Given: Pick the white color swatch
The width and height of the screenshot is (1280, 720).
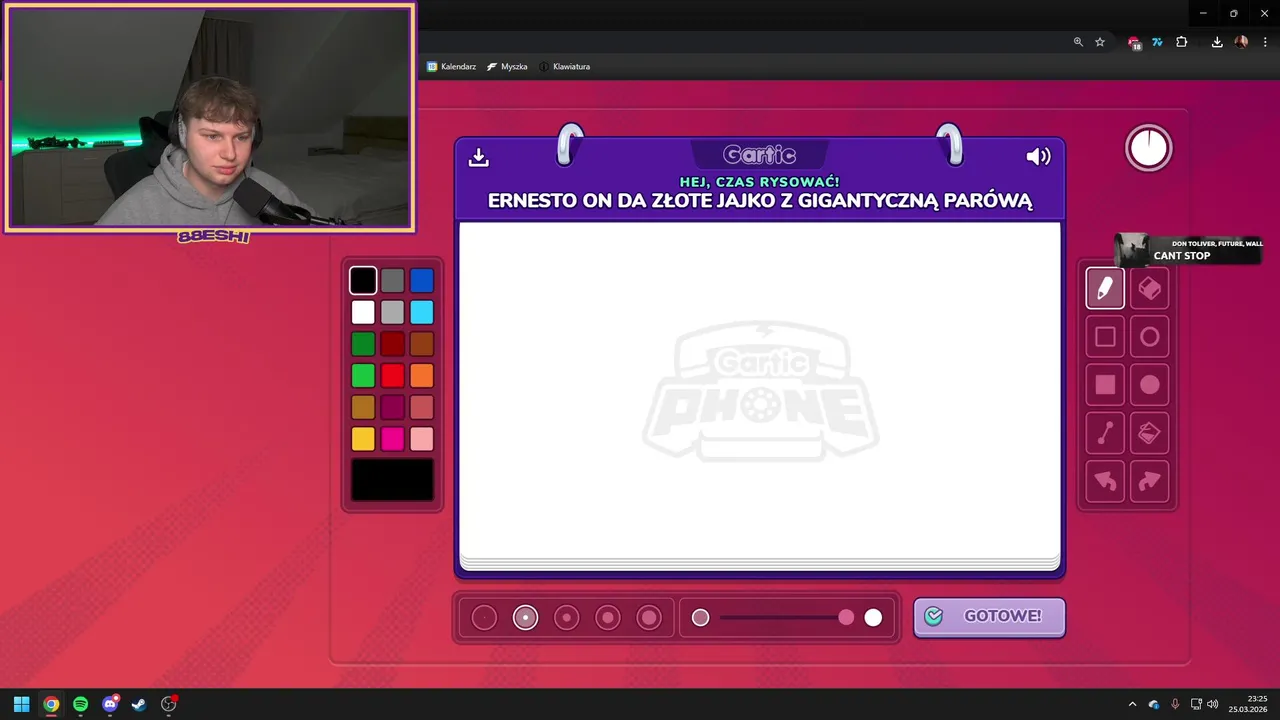Looking at the screenshot, I should pyautogui.click(x=363, y=312).
